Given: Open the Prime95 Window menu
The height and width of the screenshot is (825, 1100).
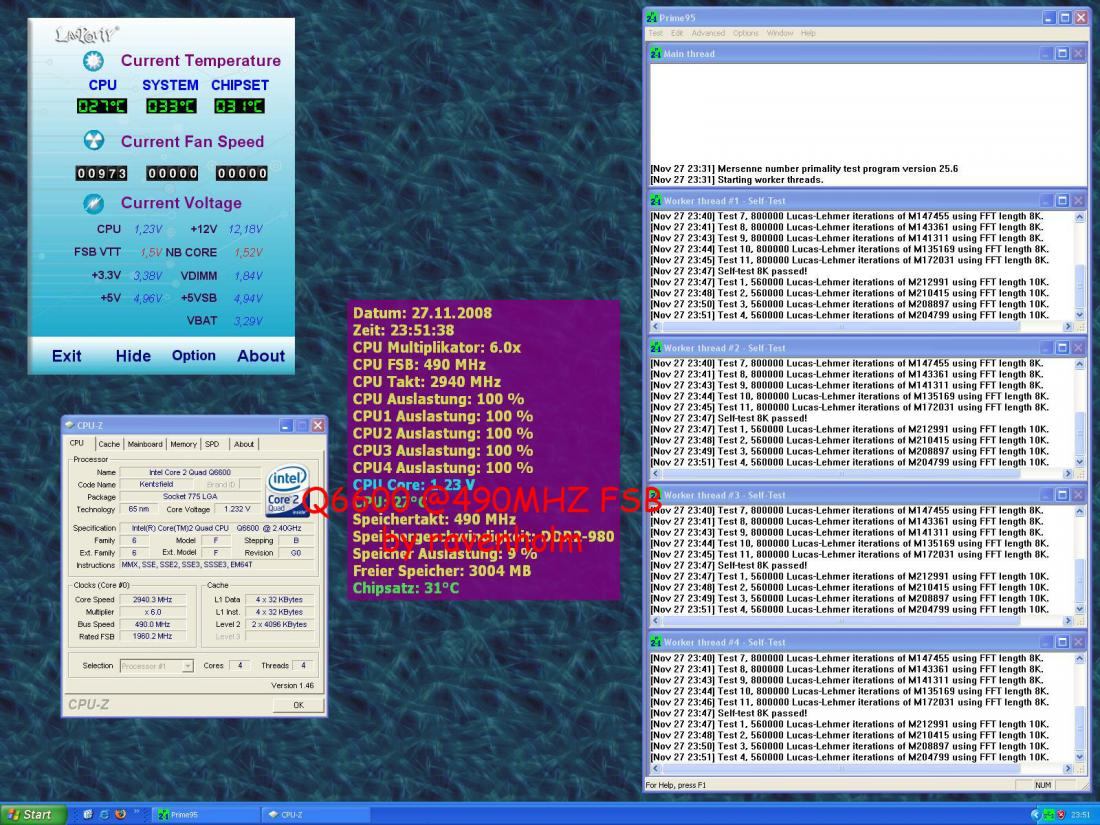Looking at the screenshot, I should pos(779,33).
